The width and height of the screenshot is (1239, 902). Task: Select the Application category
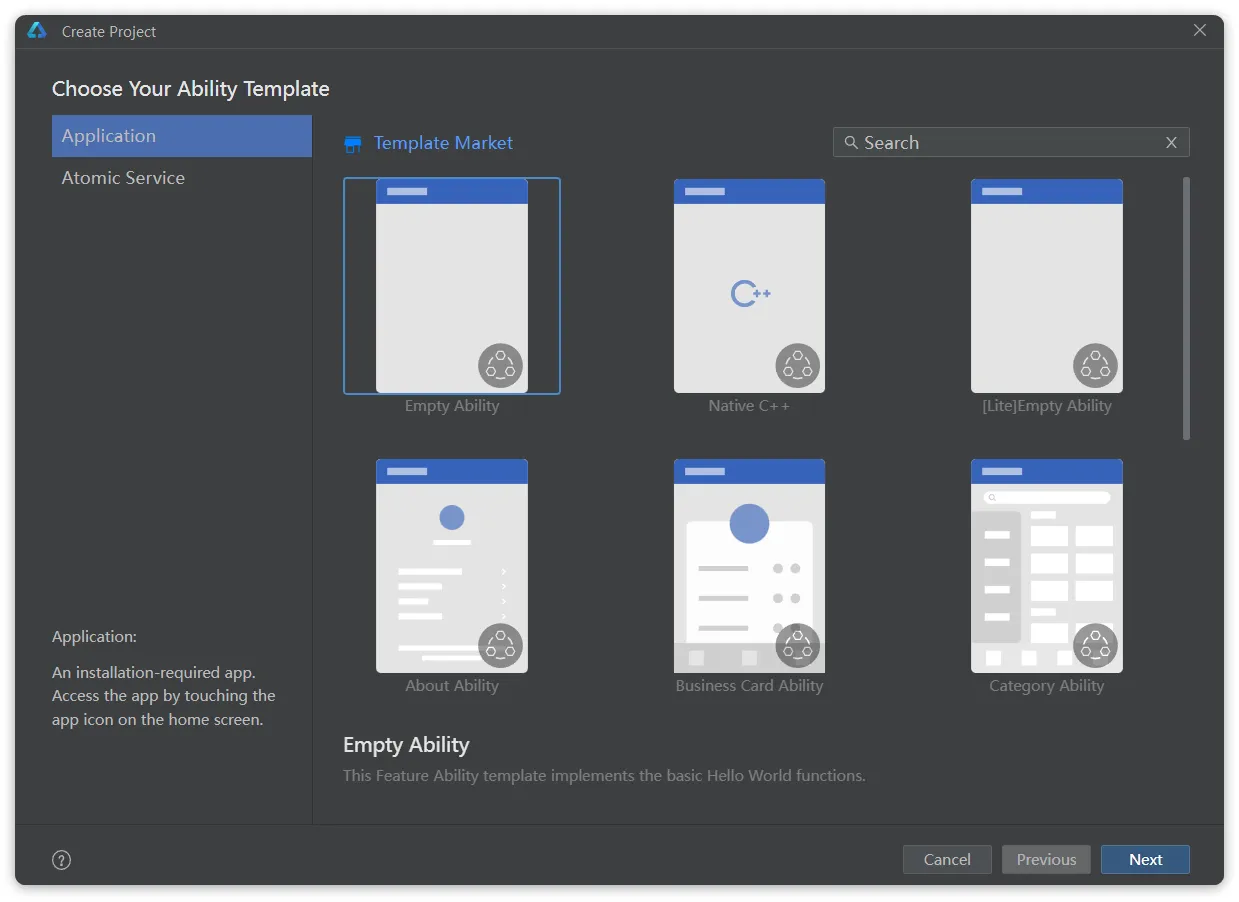[182, 136]
